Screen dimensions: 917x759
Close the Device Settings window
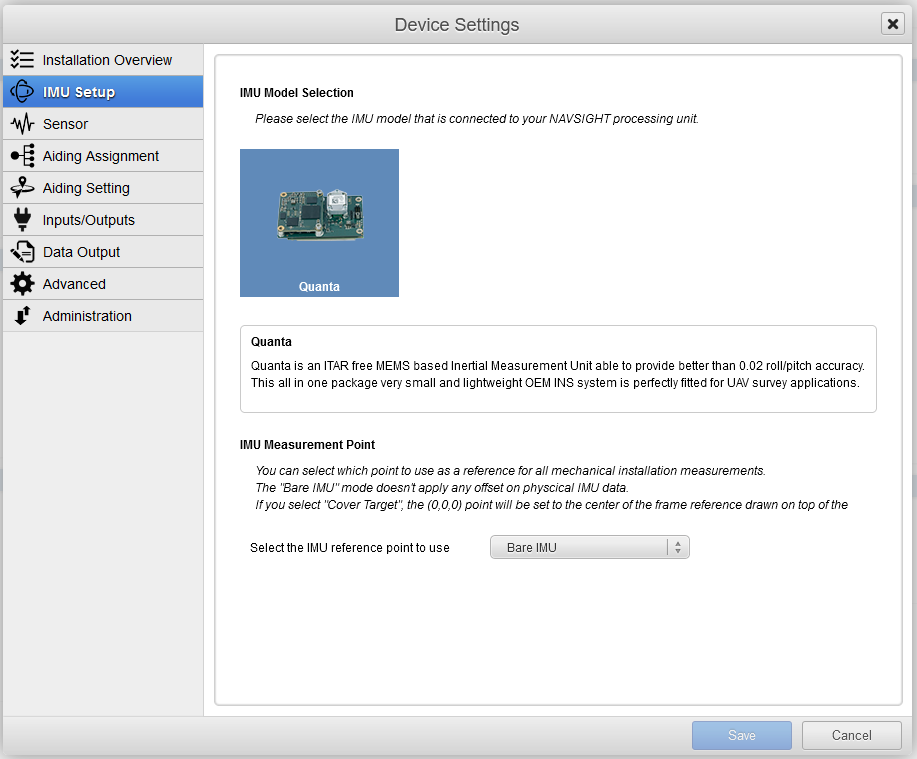(892, 24)
